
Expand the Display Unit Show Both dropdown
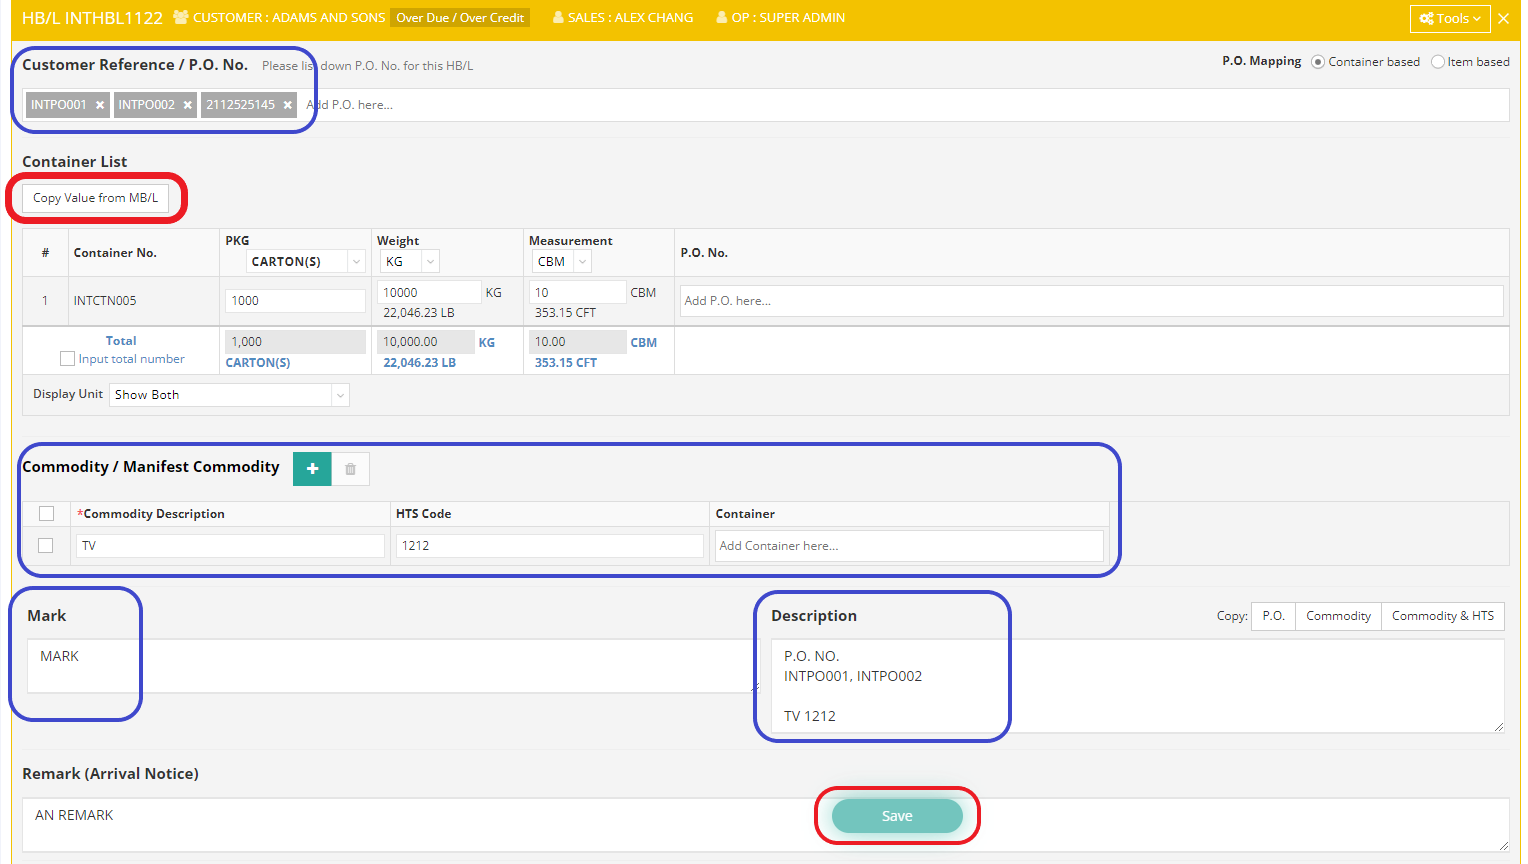tap(229, 395)
